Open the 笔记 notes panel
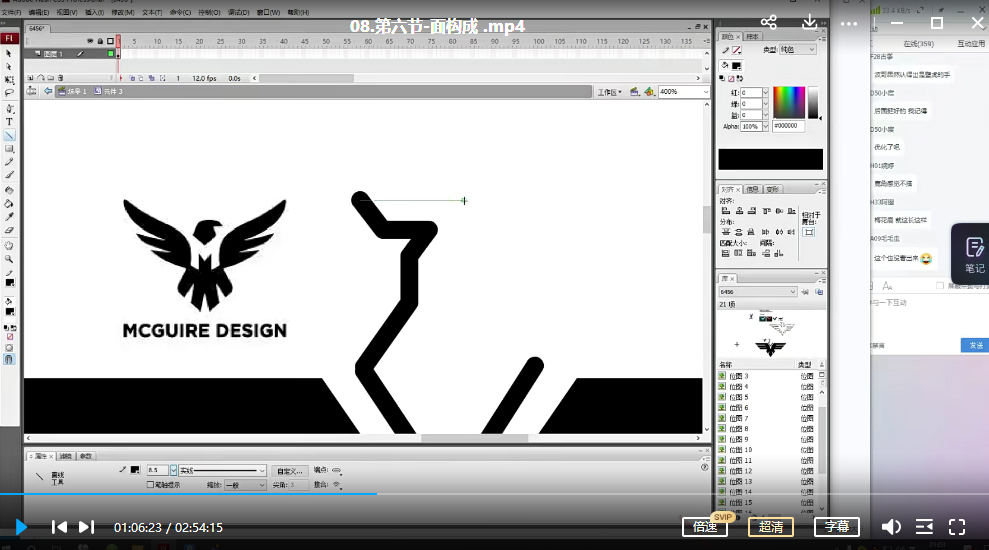Screen dimensions: 989x550 [x=973, y=254]
